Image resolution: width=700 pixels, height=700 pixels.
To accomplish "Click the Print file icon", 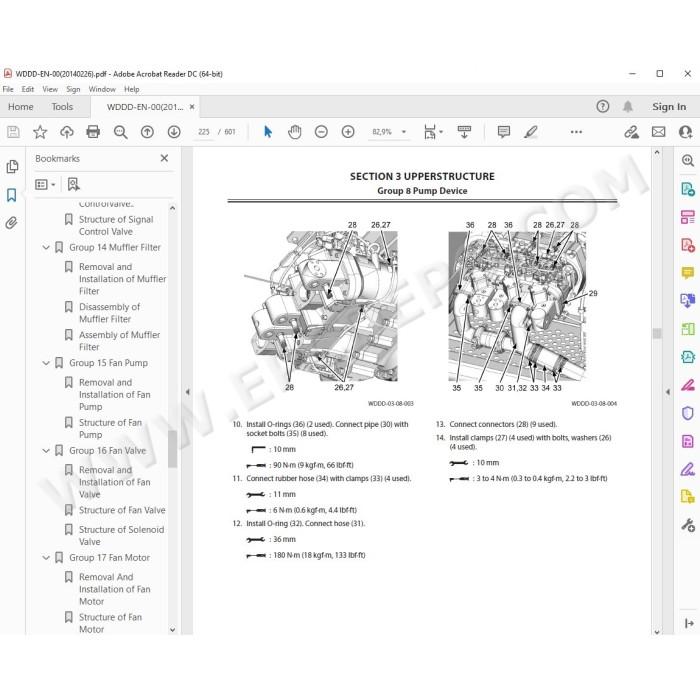I will point(93,132).
